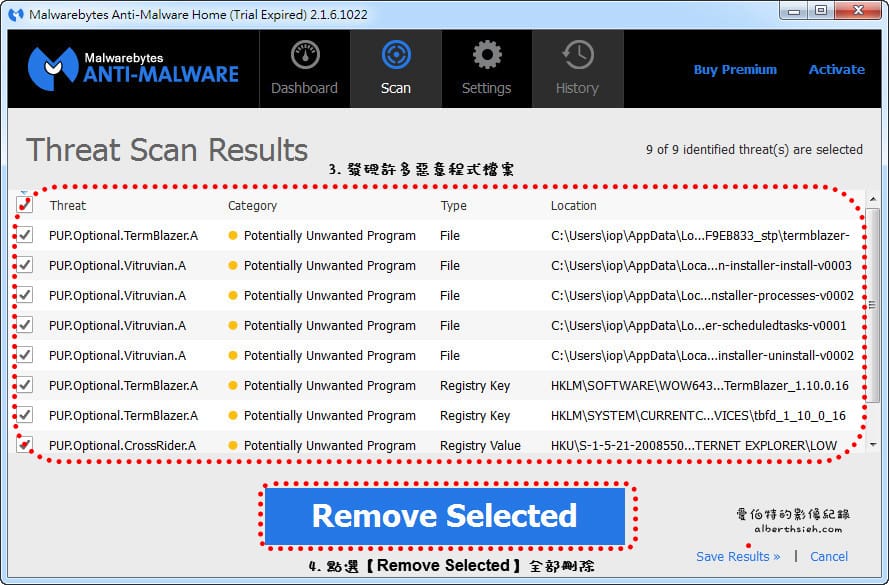Select location ending nstaller-processes-v0002
Image resolution: width=889 pixels, height=585 pixels.
[x=702, y=295]
